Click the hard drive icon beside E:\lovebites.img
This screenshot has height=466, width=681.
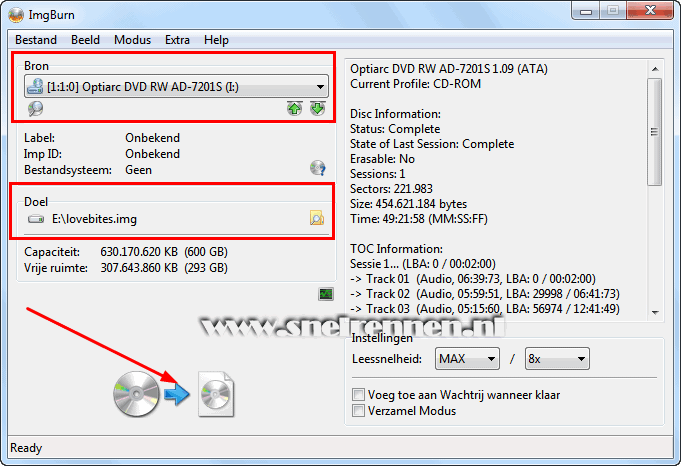36,219
